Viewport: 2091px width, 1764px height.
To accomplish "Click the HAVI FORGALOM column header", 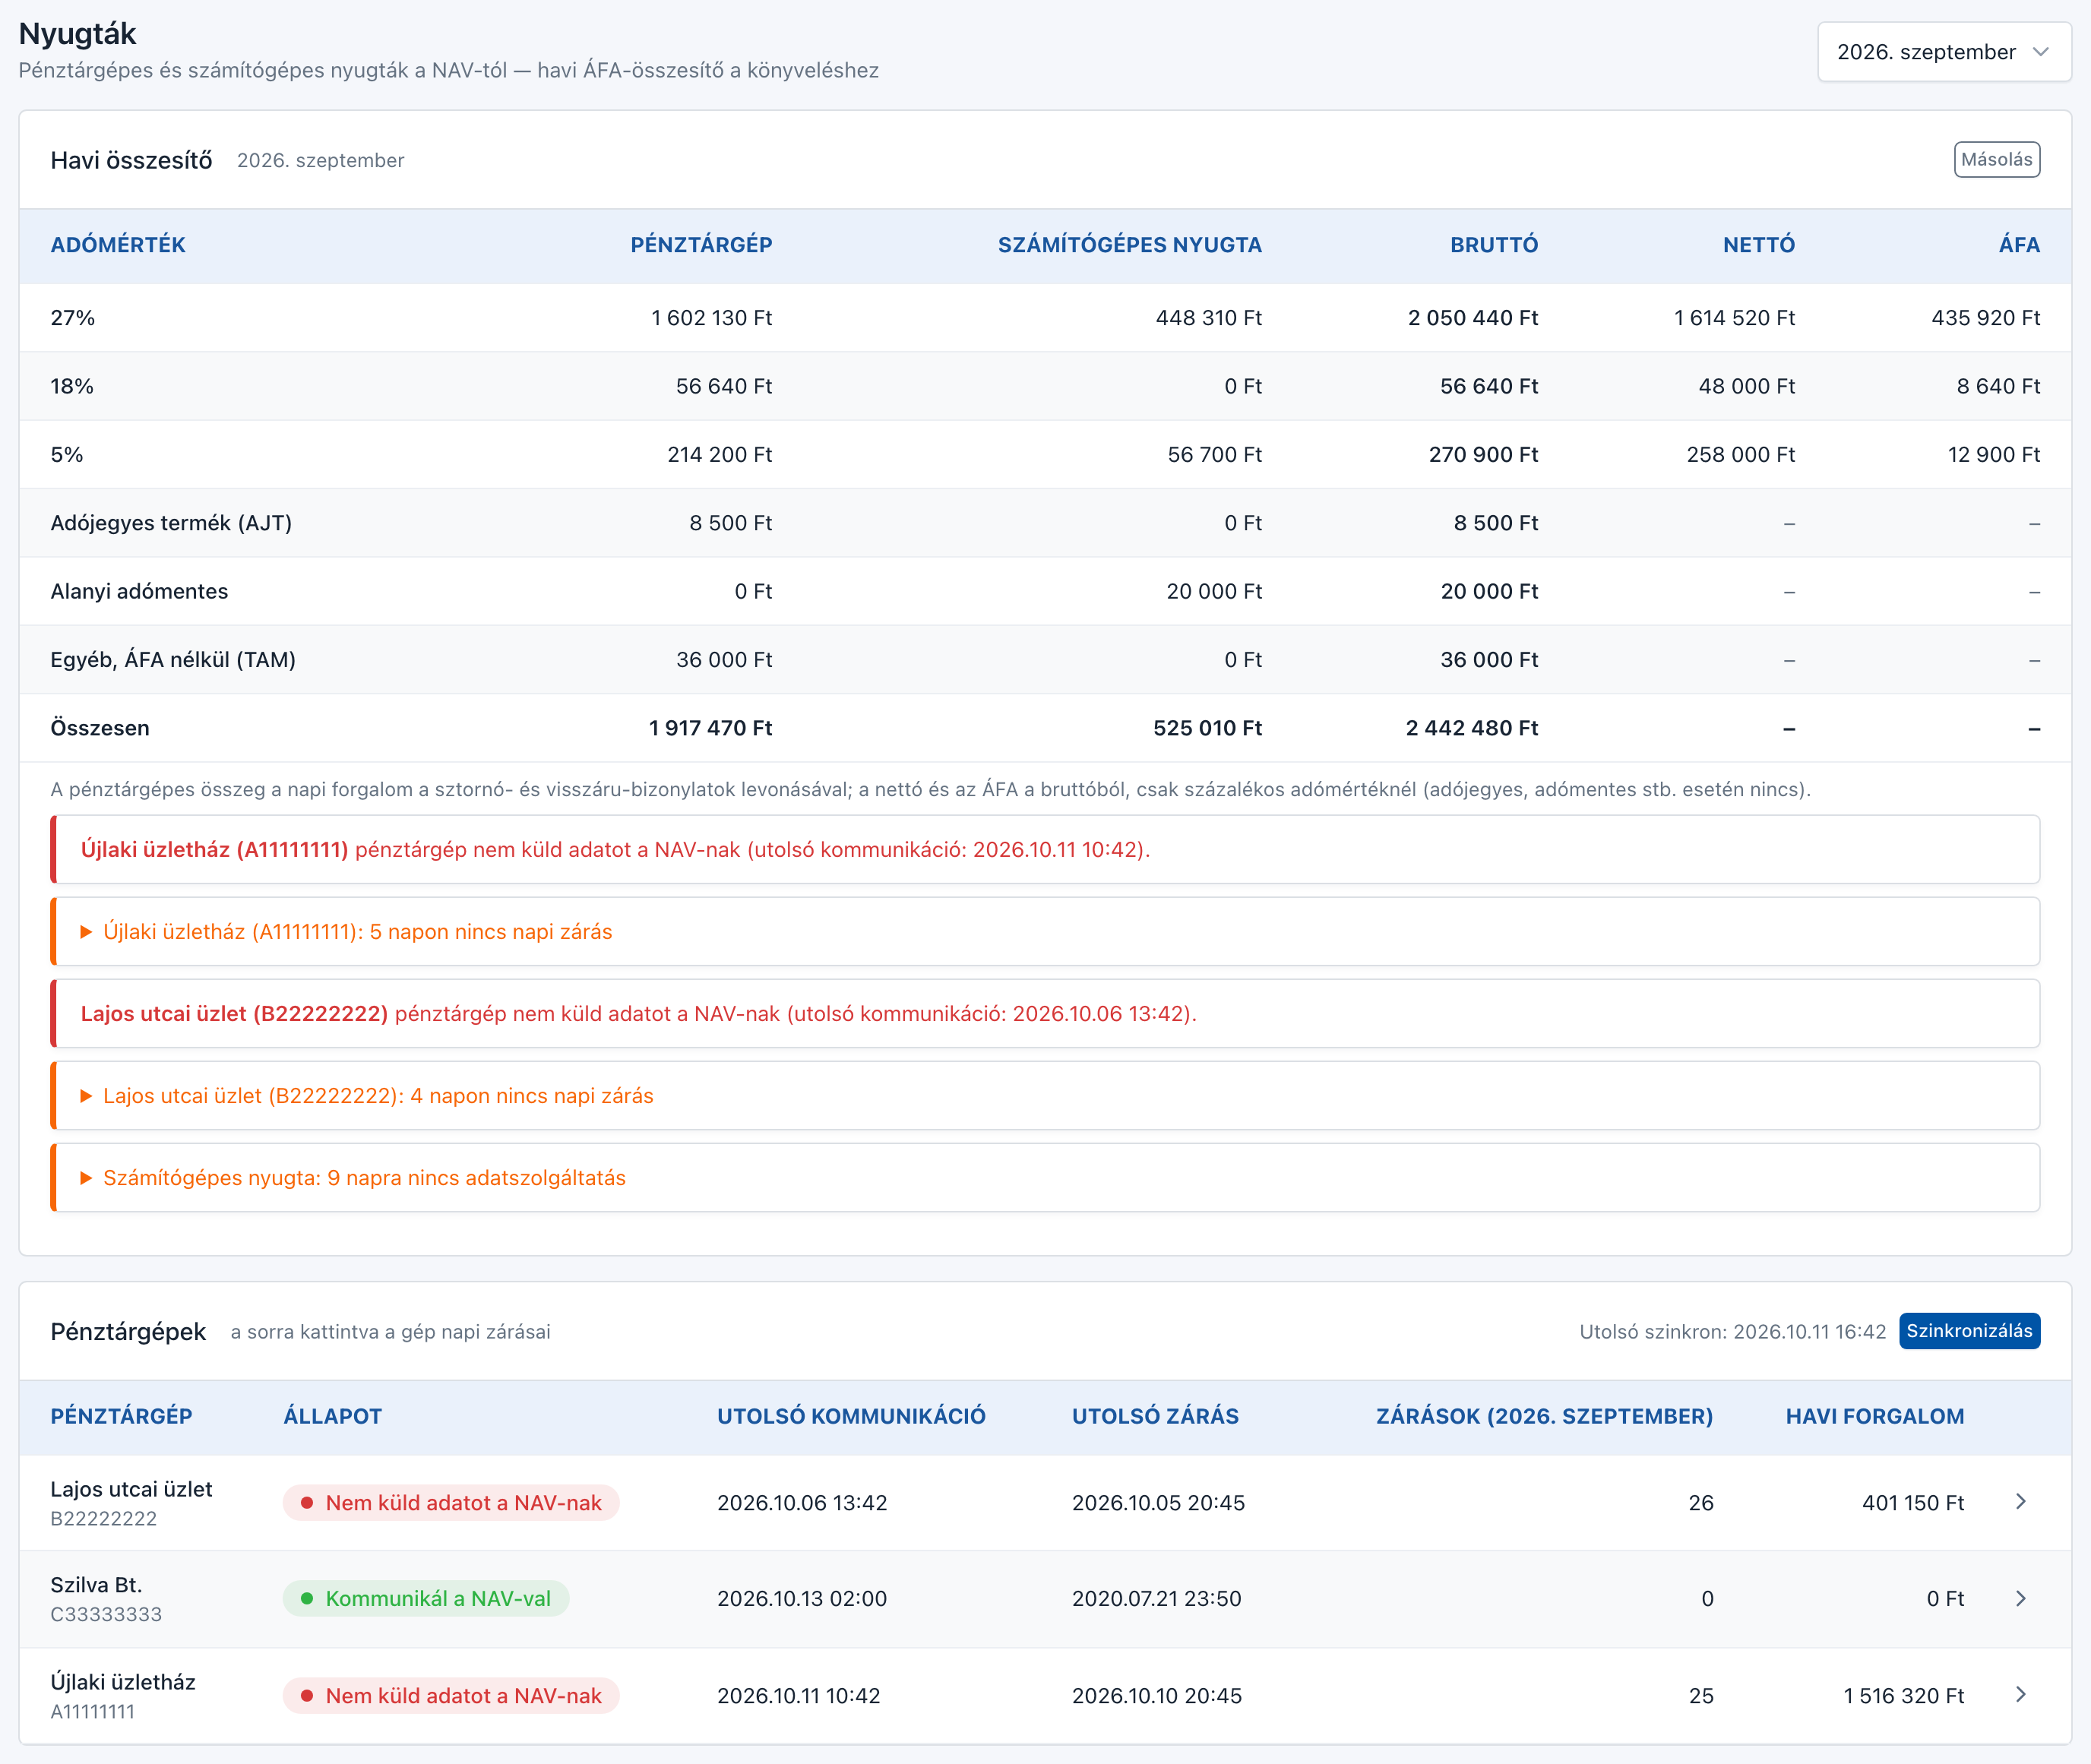I will (x=1875, y=1416).
